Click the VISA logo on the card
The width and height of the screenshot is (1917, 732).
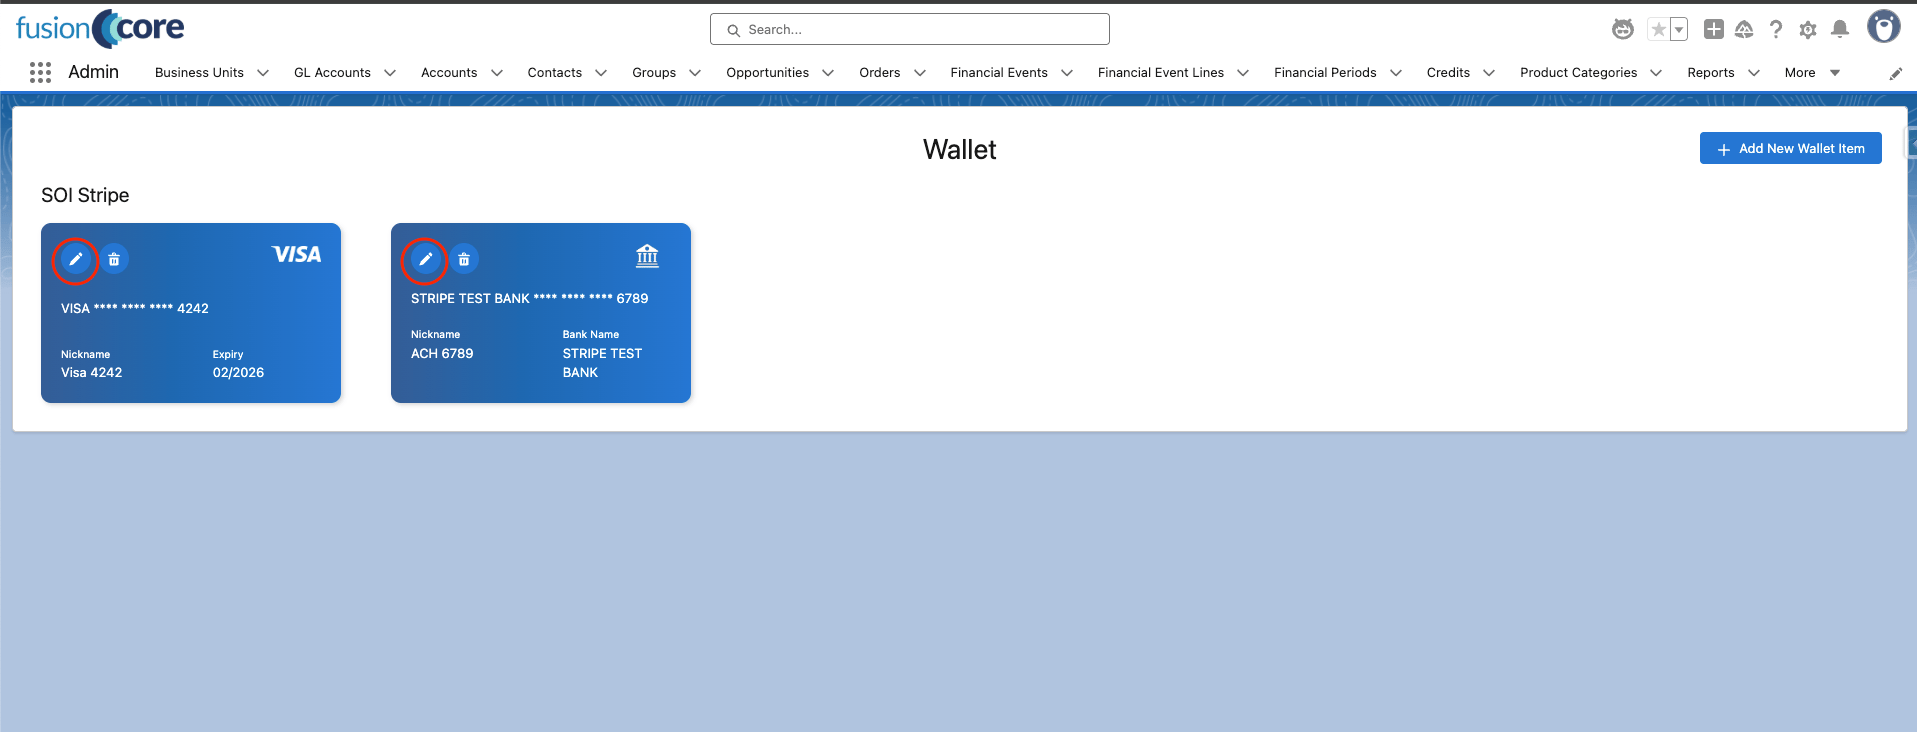tap(296, 254)
